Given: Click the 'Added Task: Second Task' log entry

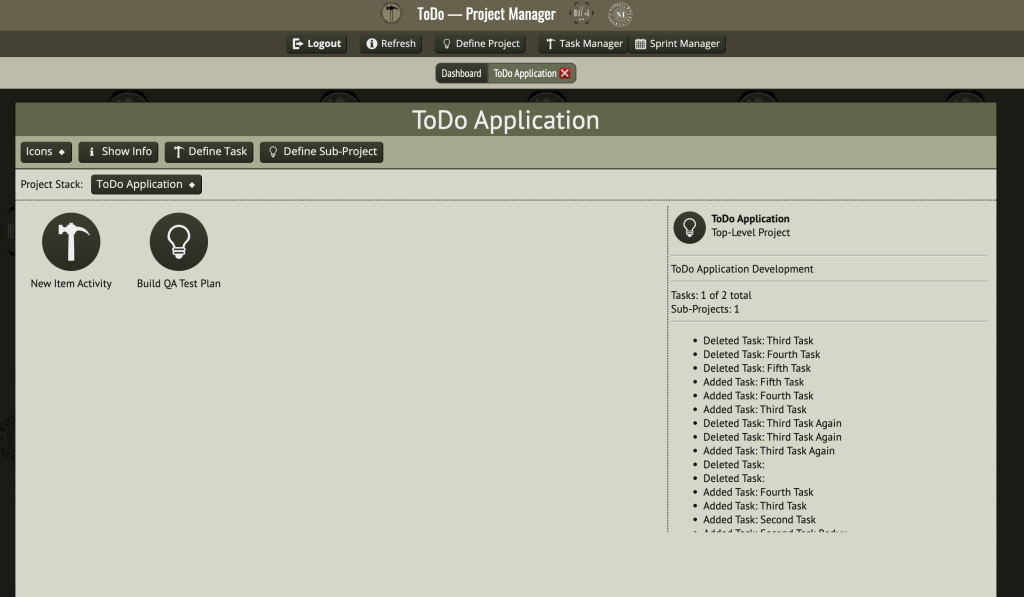Looking at the screenshot, I should [x=759, y=520].
